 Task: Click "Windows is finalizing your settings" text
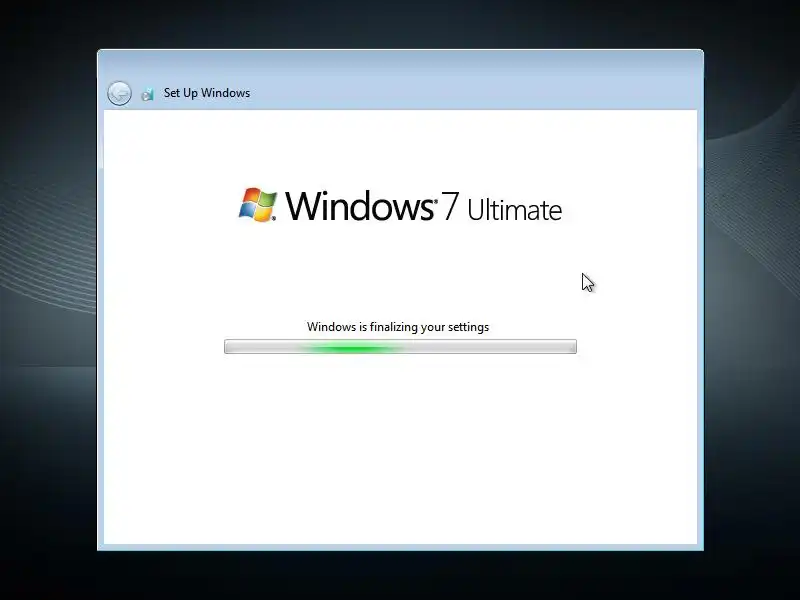tap(398, 327)
